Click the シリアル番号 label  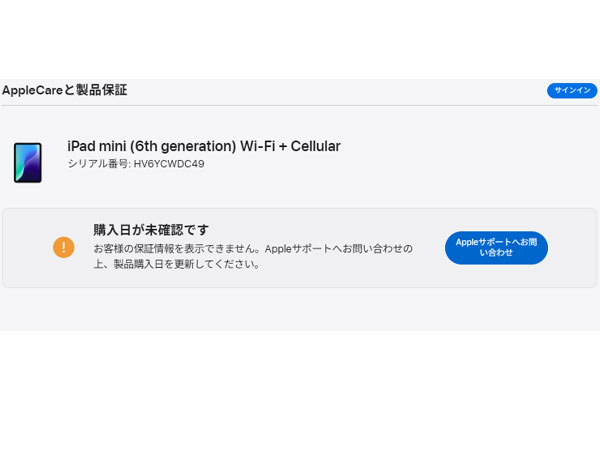(98, 164)
